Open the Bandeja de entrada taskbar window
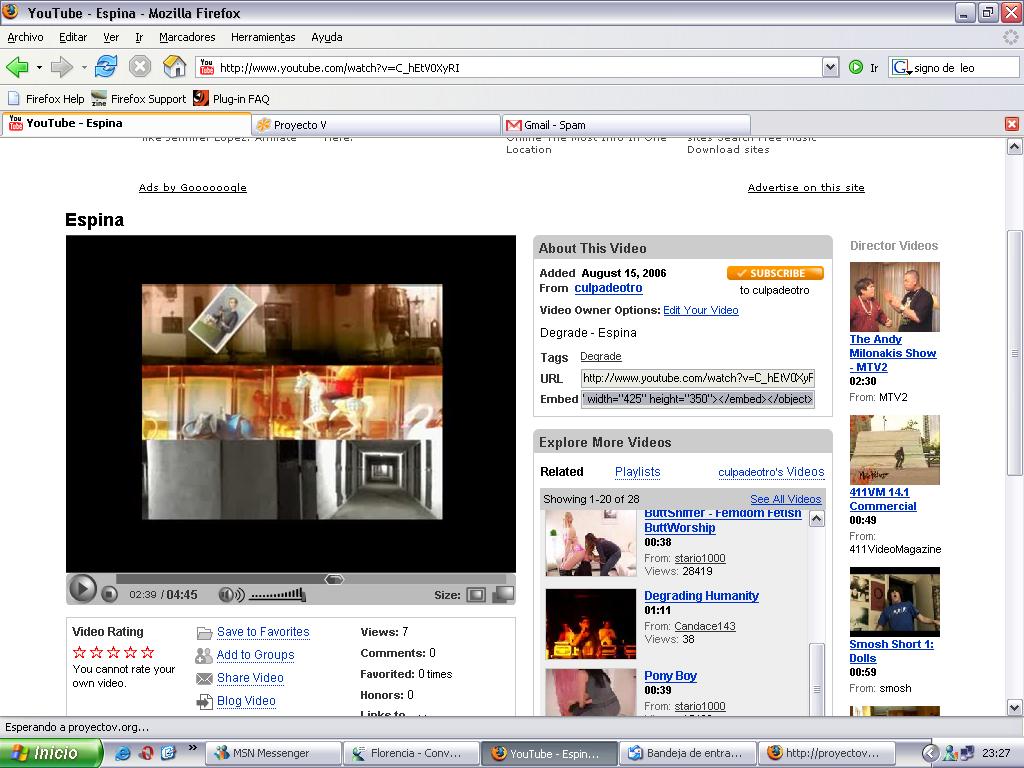This screenshot has width=1024, height=768. [688, 753]
